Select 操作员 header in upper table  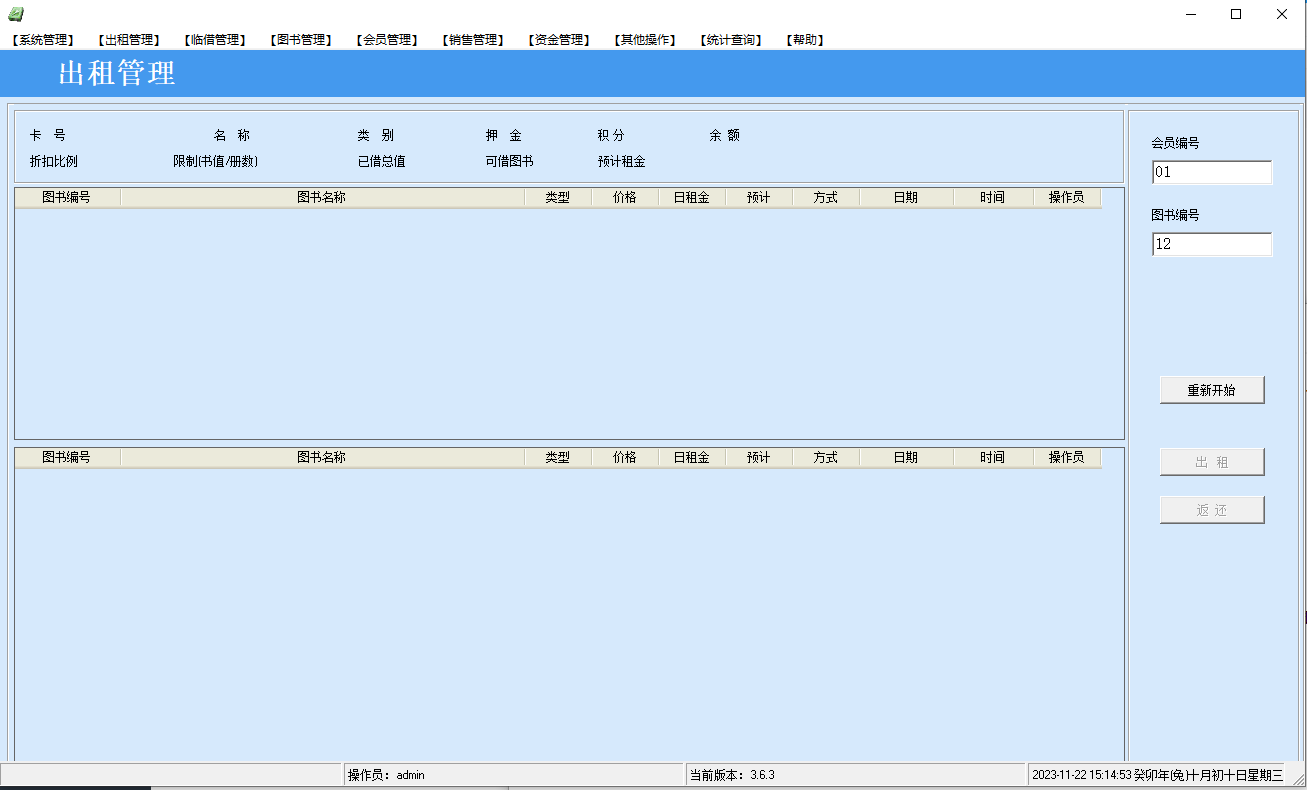[1067, 198]
